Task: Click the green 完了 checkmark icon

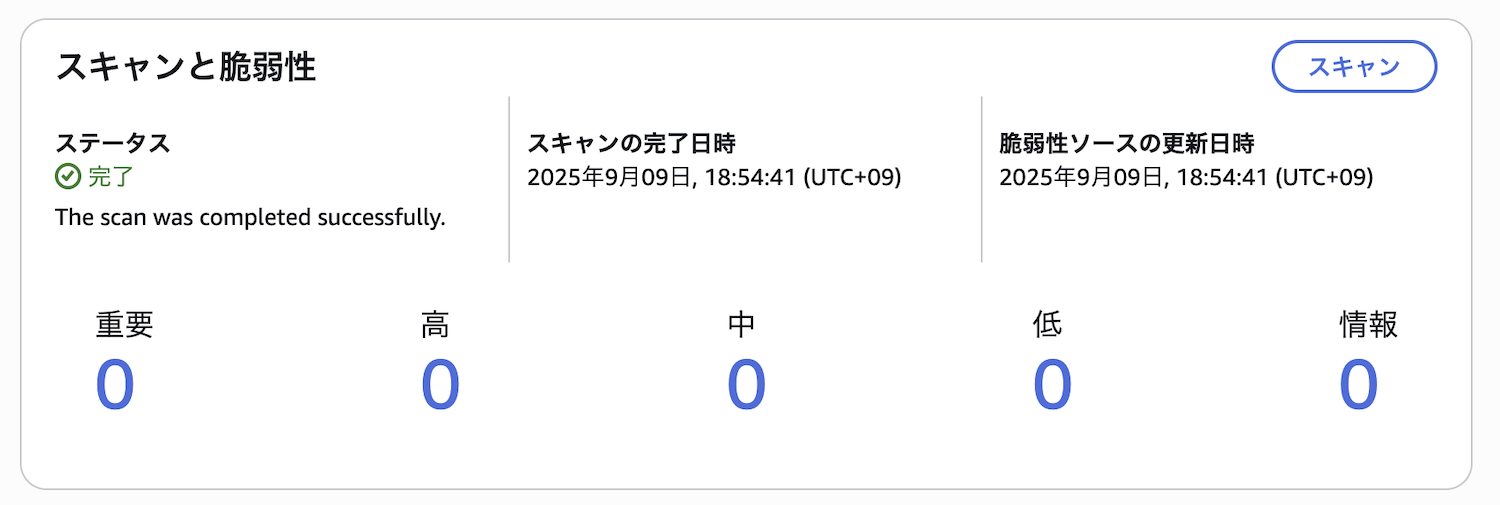Action: click(x=67, y=177)
